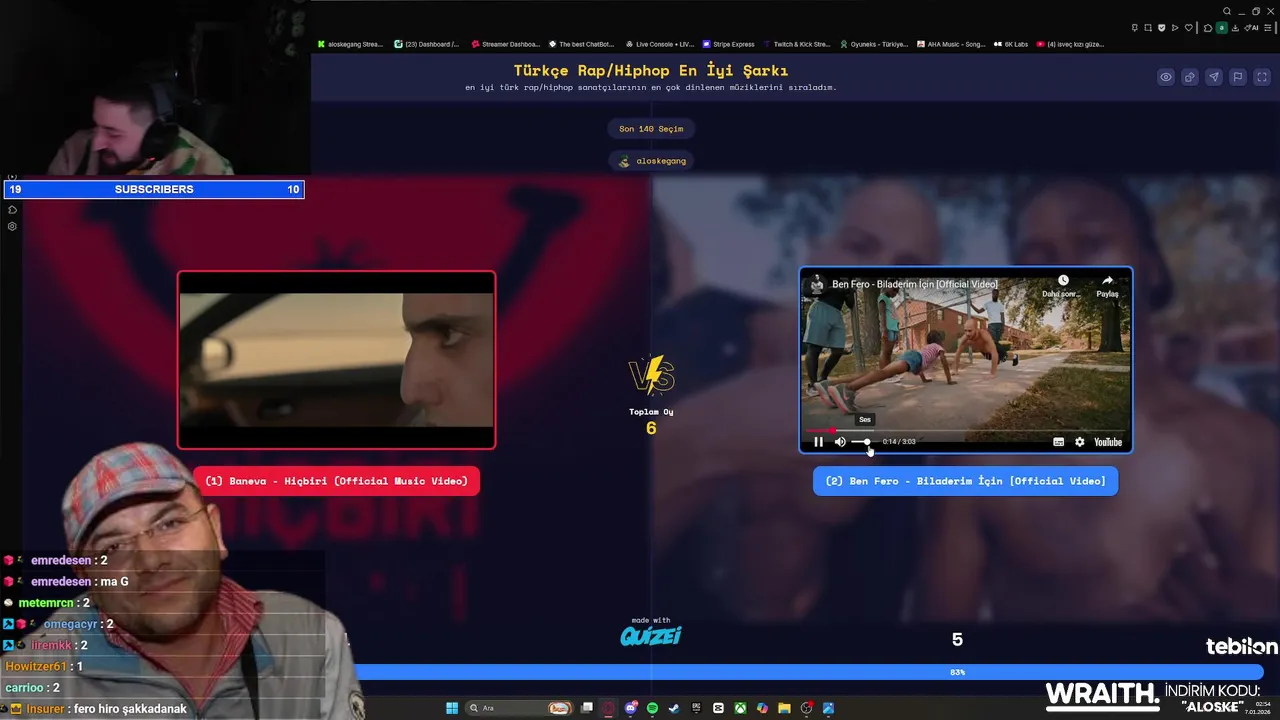This screenshot has width=1280, height=720.
Task: Open Discord from the taskbar
Action: click(631, 708)
